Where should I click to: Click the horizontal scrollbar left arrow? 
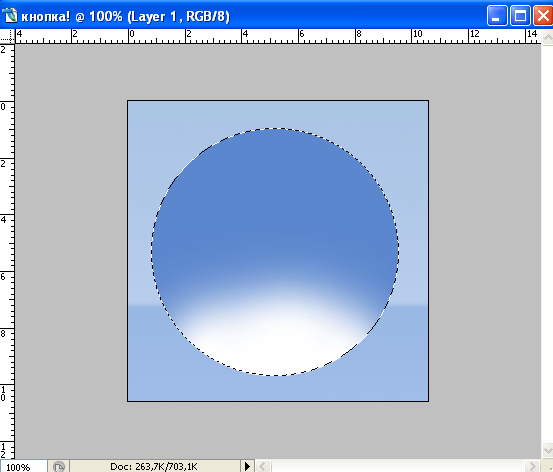click(263, 466)
